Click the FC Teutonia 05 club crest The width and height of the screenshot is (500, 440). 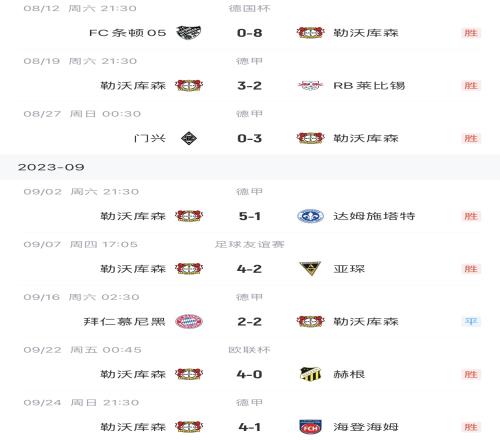click(189, 33)
